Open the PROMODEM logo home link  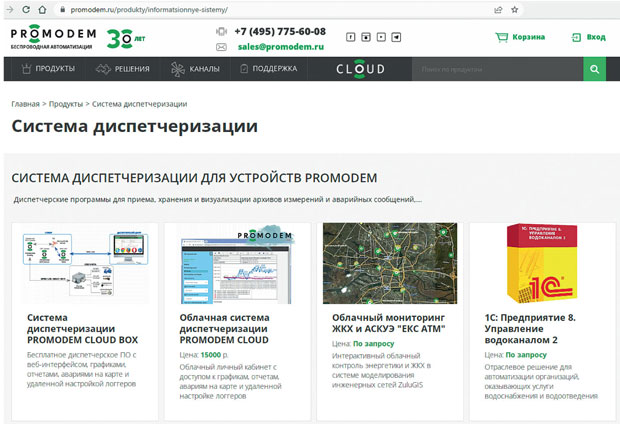(53, 37)
